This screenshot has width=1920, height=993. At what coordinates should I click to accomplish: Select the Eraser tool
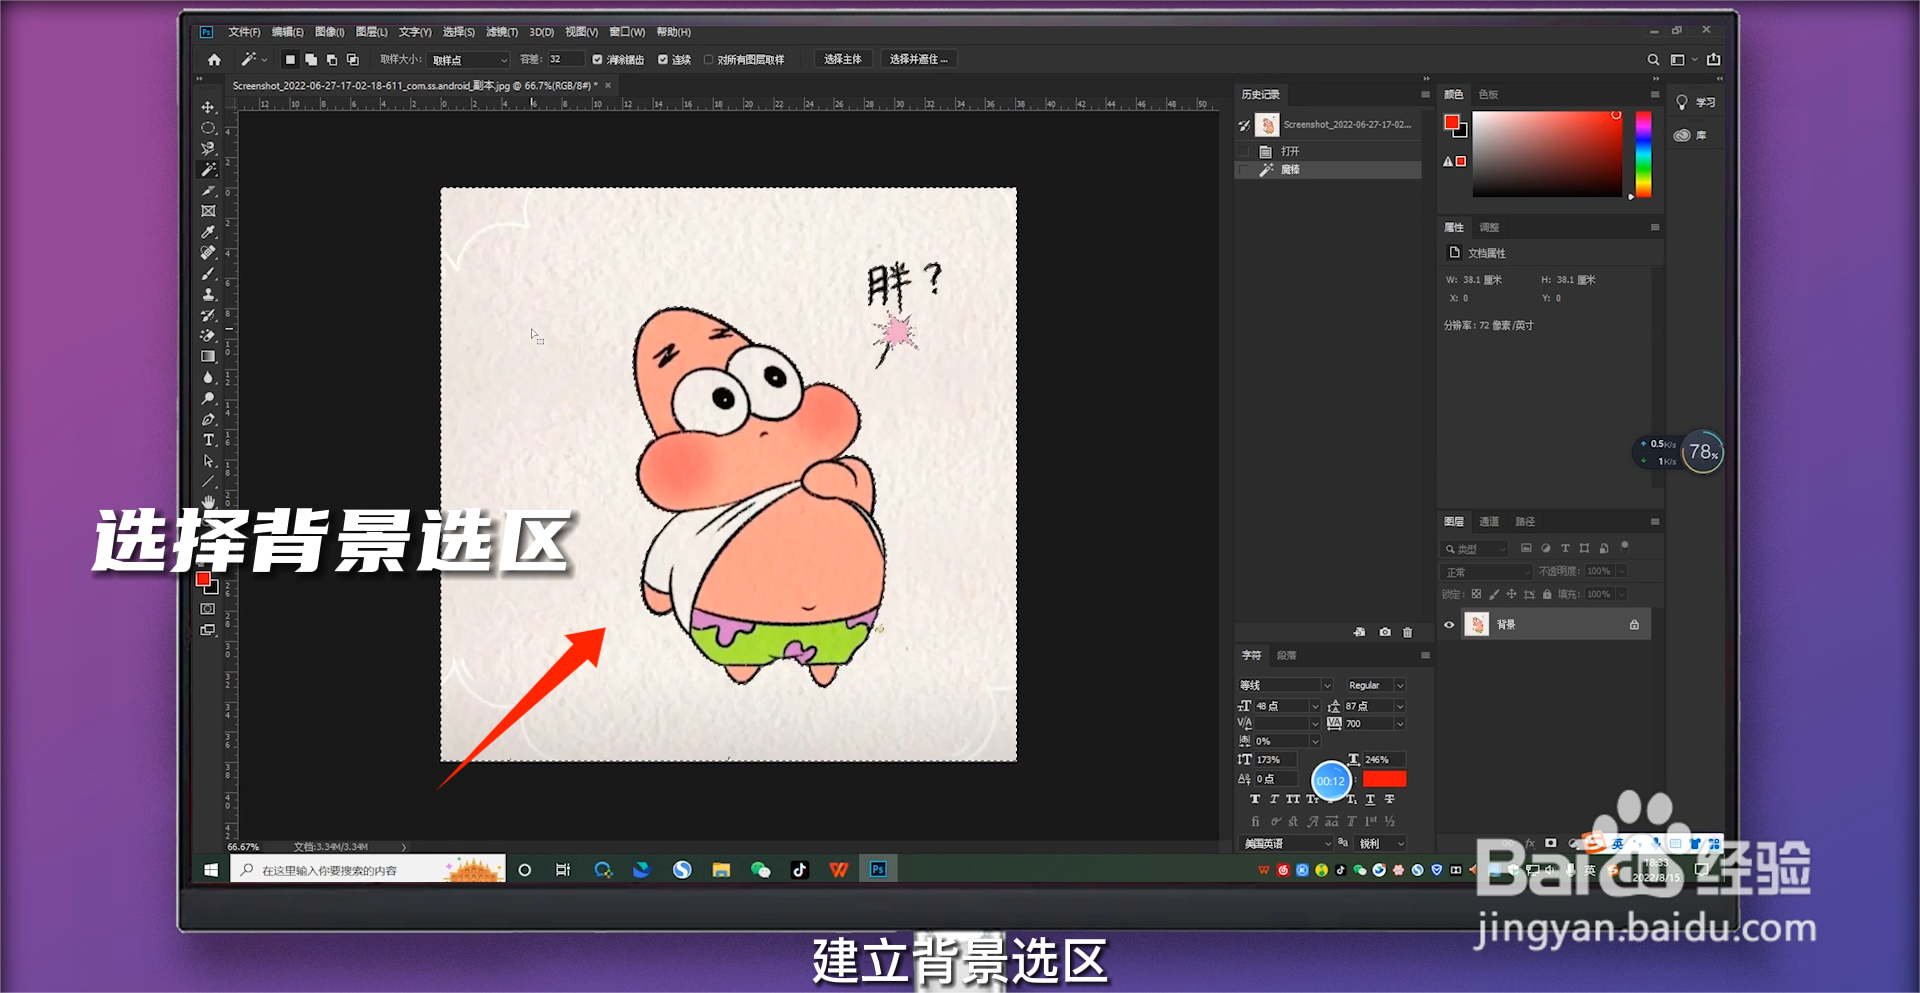coord(208,336)
